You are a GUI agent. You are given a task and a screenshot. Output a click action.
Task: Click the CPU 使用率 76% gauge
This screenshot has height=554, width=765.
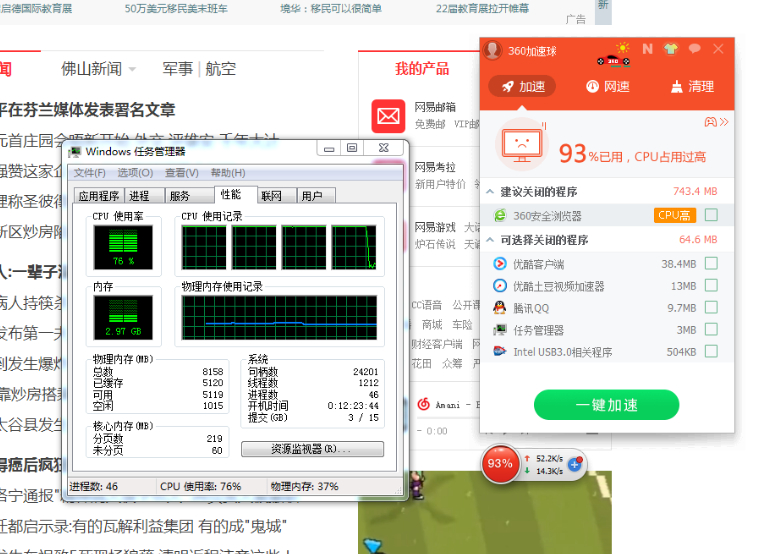pyautogui.click(x=123, y=247)
